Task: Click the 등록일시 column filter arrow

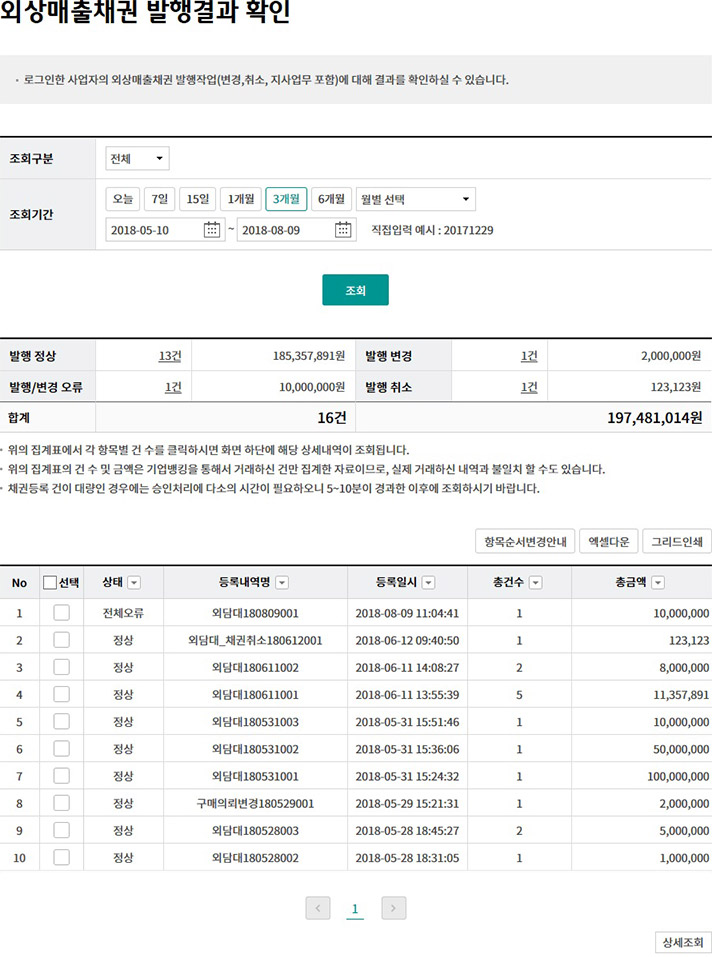Action: [429, 583]
